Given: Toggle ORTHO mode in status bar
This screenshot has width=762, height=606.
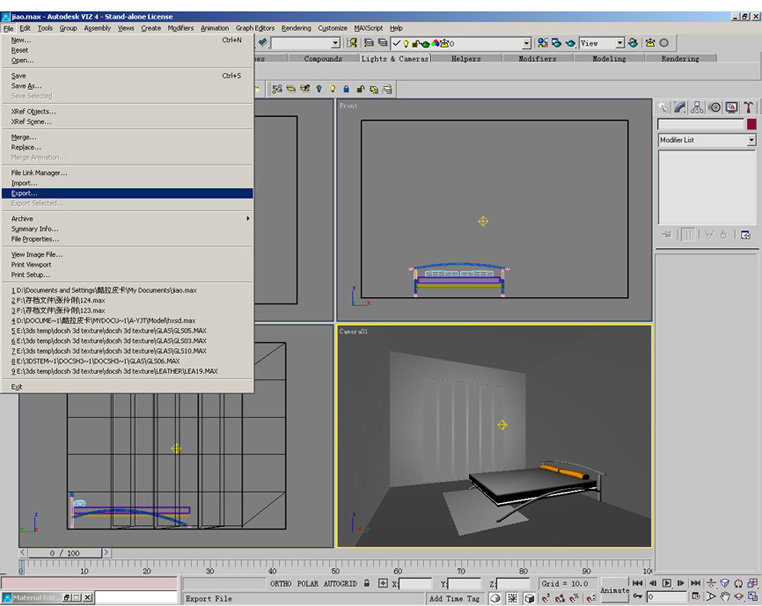Looking at the screenshot, I should click(282, 583).
